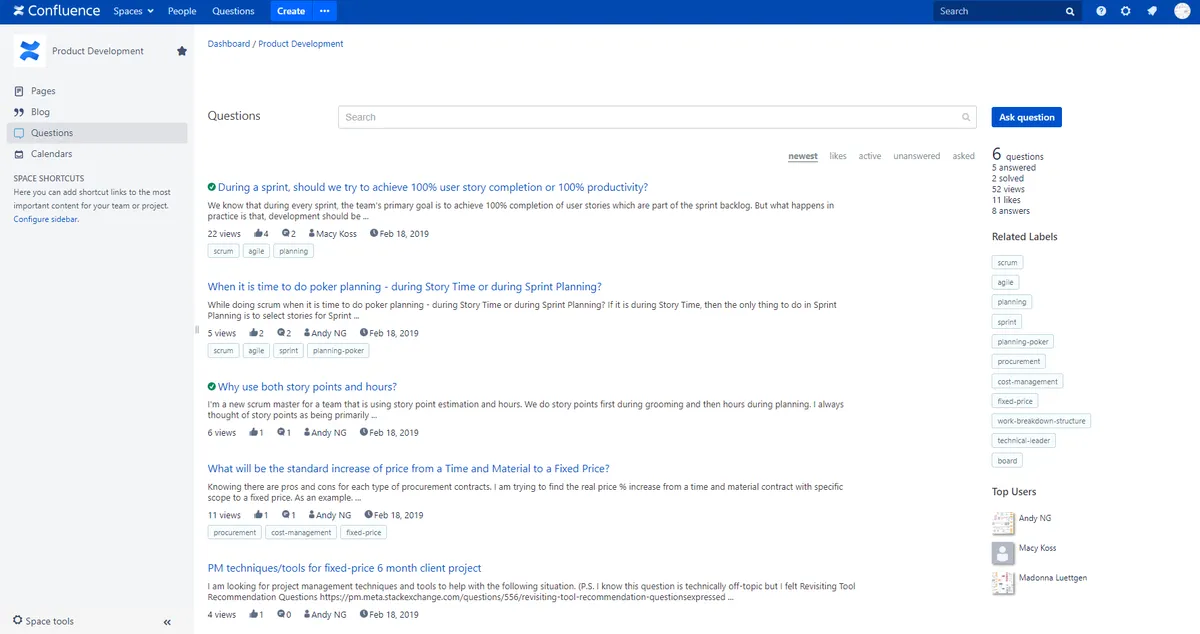The width and height of the screenshot is (1200, 634).
Task: Click Macy Koss avatar in Top Users
Action: [x=1003, y=553]
